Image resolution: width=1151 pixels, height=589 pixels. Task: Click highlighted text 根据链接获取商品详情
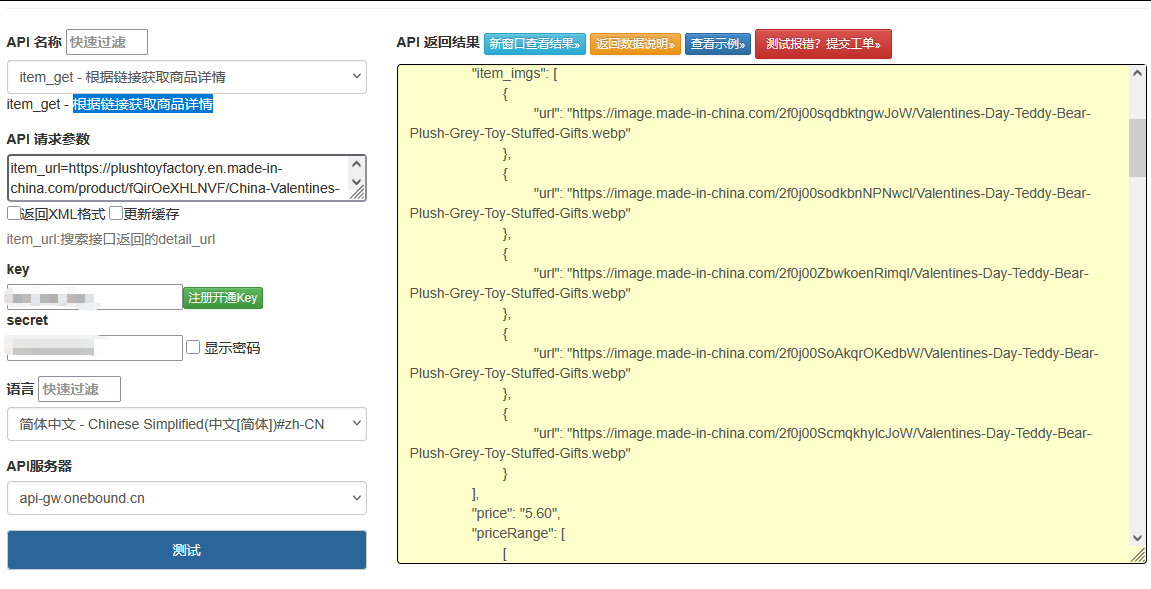(x=142, y=104)
